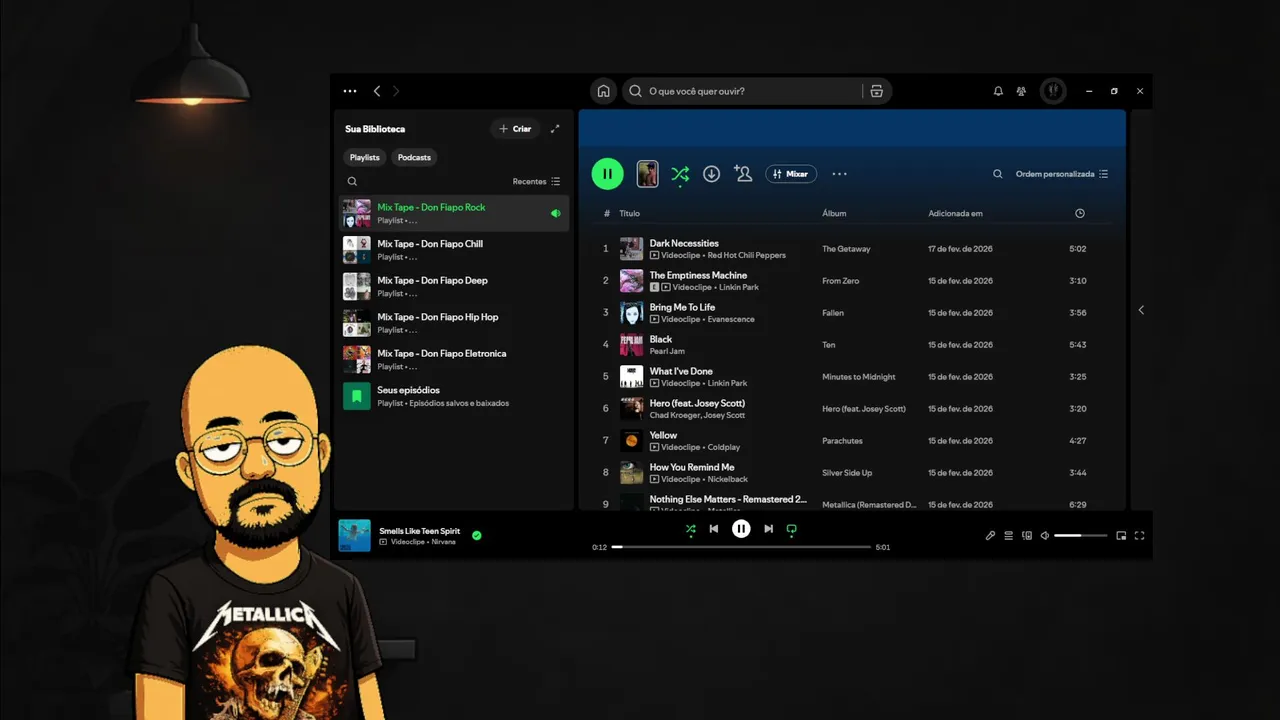Sort by the Adicionada em column header
The width and height of the screenshot is (1280, 720).
coord(955,213)
